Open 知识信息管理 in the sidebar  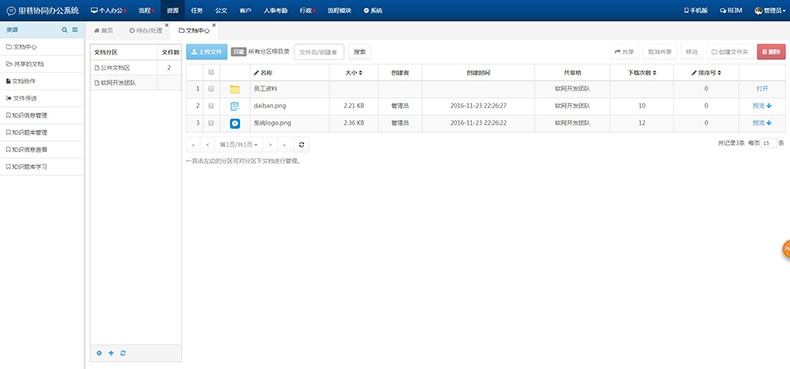(x=42, y=115)
